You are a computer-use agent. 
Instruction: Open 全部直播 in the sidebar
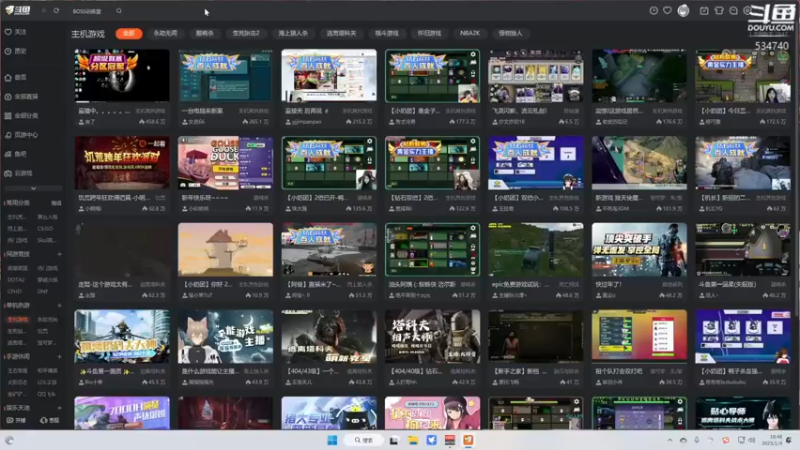(21, 96)
